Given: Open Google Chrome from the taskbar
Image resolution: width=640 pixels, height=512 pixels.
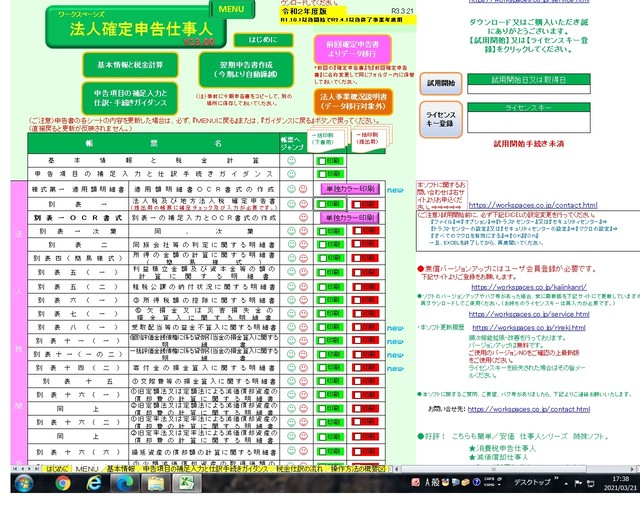Looking at the screenshot, I should (x=63, y=483).
